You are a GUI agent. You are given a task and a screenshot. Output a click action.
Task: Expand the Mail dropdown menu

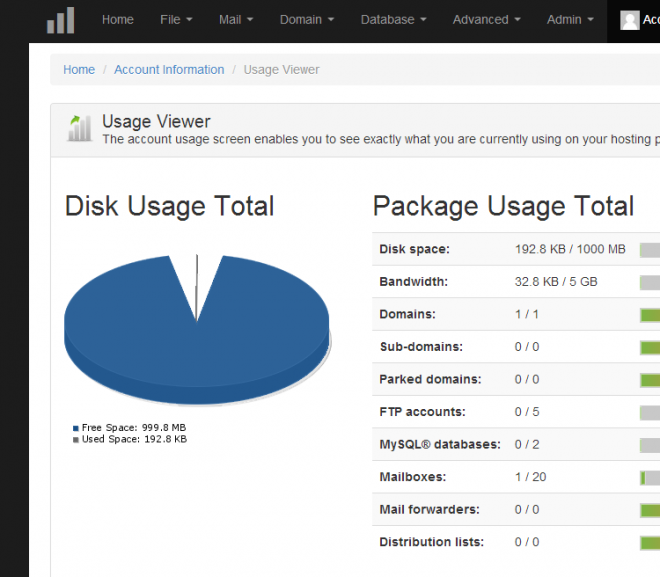pyautogui.click(x=236, y=20)
